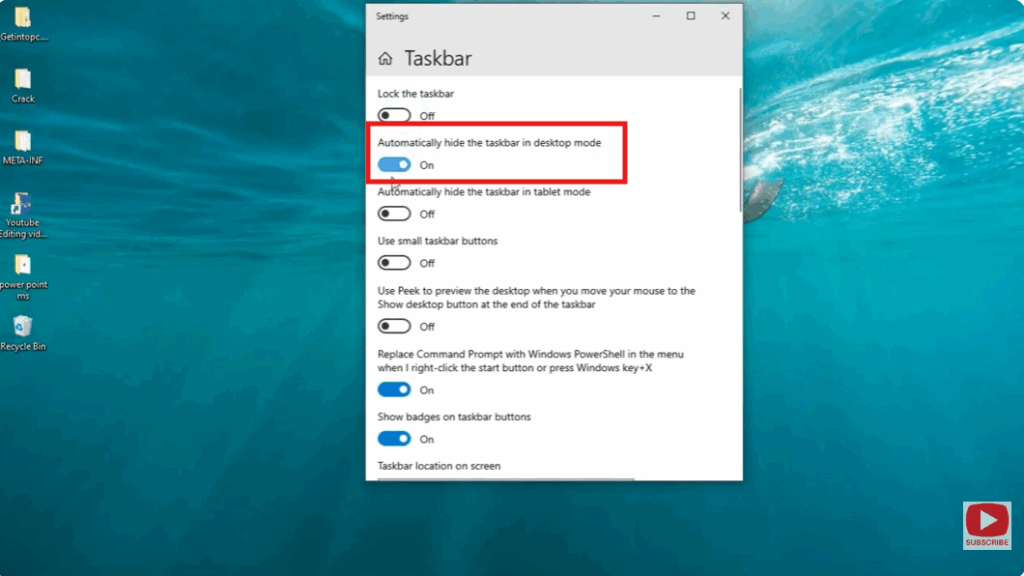This screenshot has height=576, width=1024.
Task: Enable automatically hide taskbar in tablet mode
Action: [x=394, y=213]
